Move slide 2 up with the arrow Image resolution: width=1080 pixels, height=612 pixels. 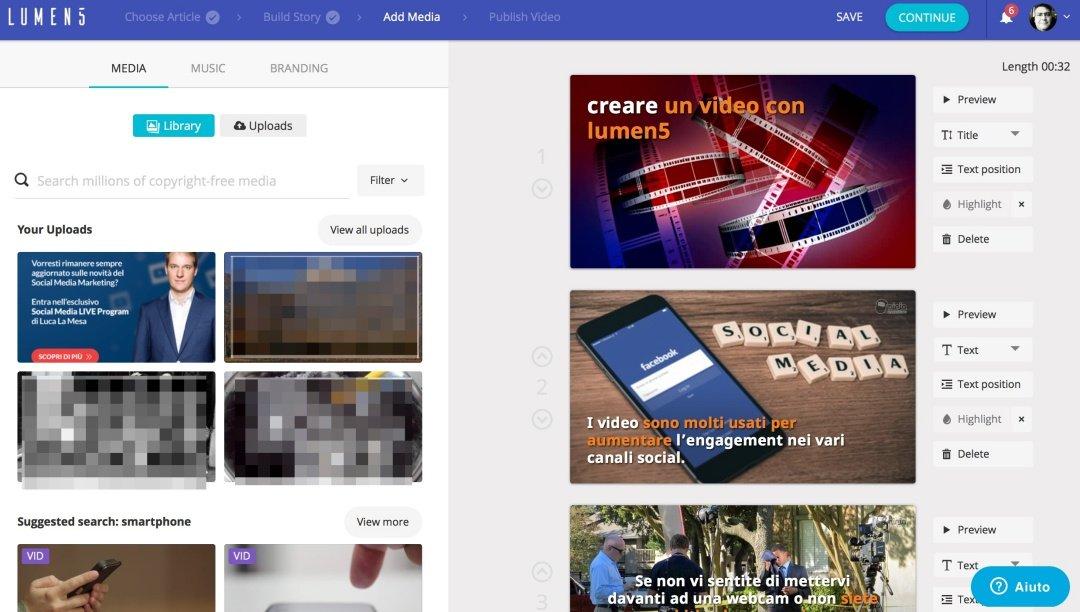542,356
